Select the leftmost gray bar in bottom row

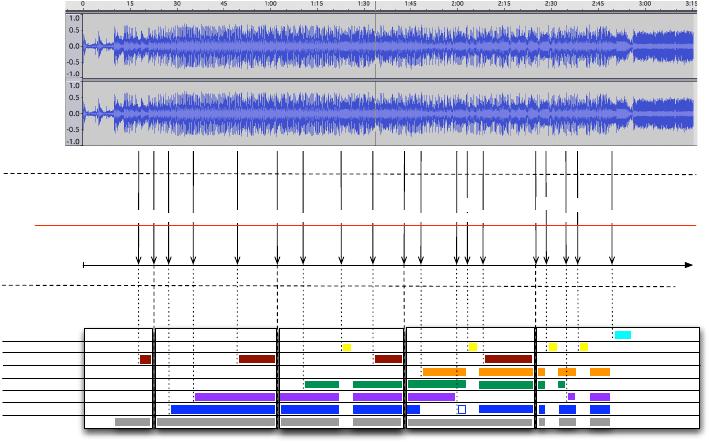tap(132, 422)
